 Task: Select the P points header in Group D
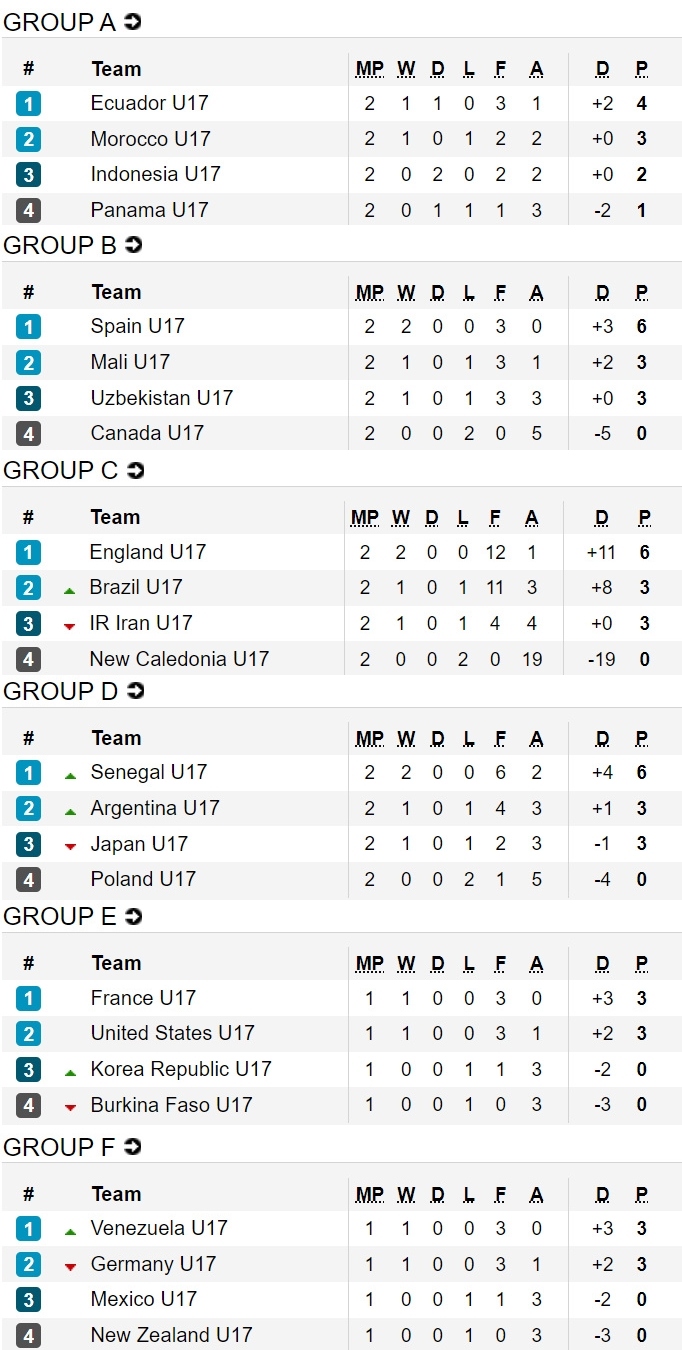pyautogui.click(x=643, y=738)
